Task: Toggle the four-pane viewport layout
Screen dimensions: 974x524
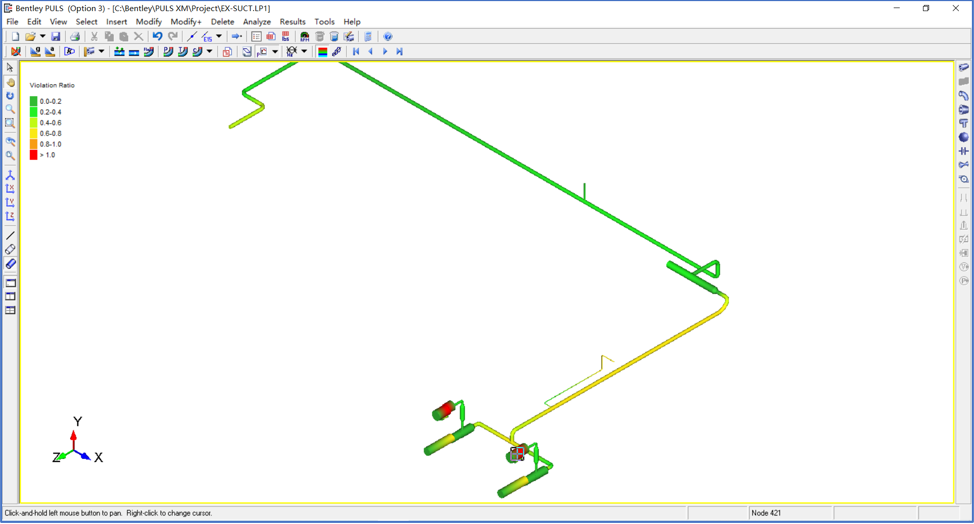Action: (10, 310)
